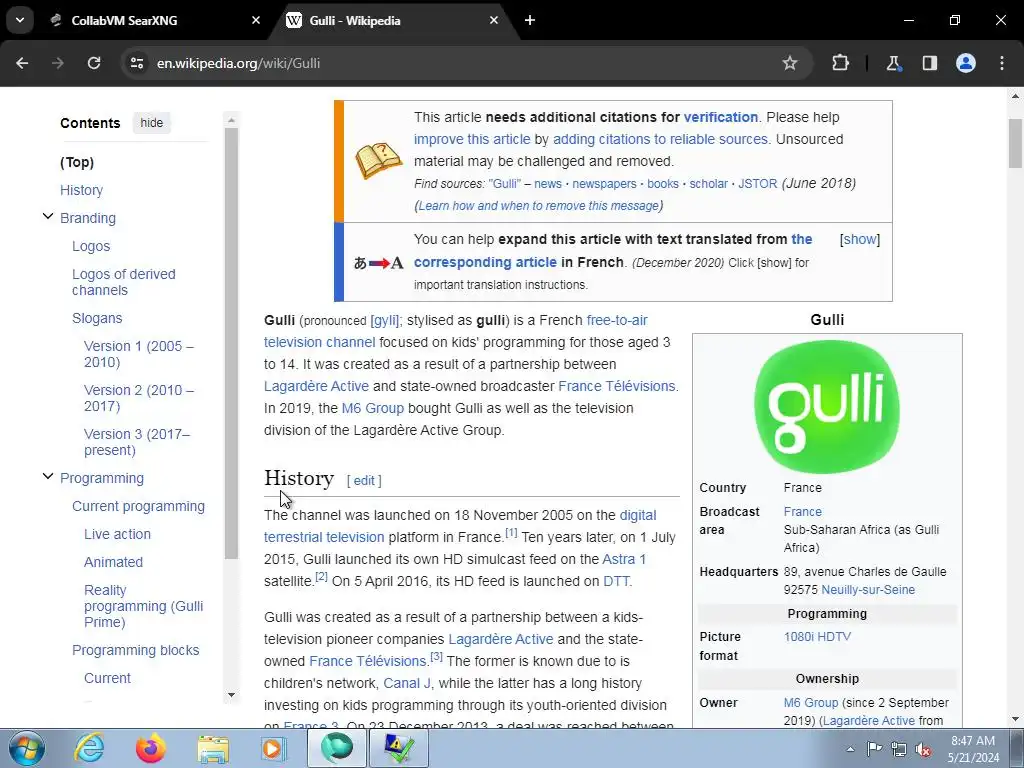The width and height of the screenshot is (1024, 768).
Task: Open the Astra 1 satellite link
Action: pyautogui.click(x=624, y=559)
